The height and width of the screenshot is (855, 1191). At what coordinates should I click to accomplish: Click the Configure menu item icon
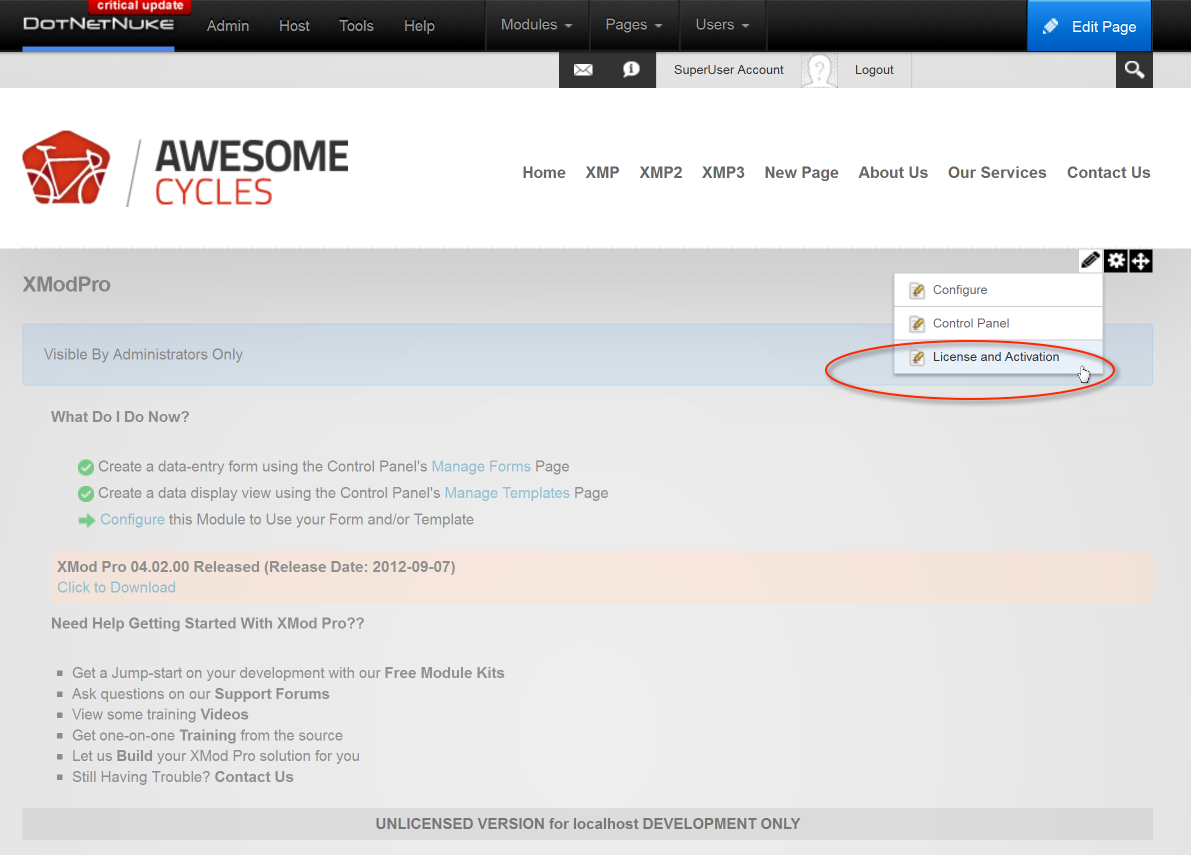[917, 290]
